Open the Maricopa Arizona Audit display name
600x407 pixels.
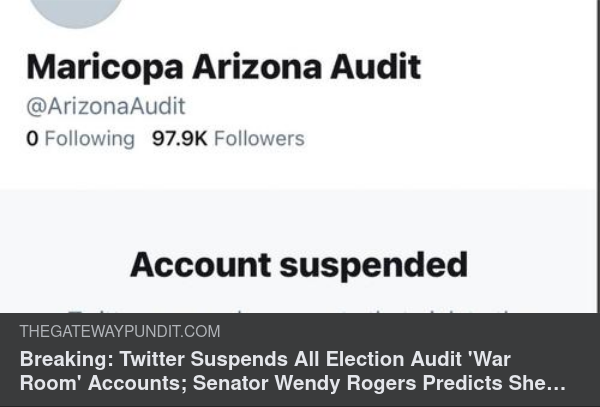(x=223, y=67)
